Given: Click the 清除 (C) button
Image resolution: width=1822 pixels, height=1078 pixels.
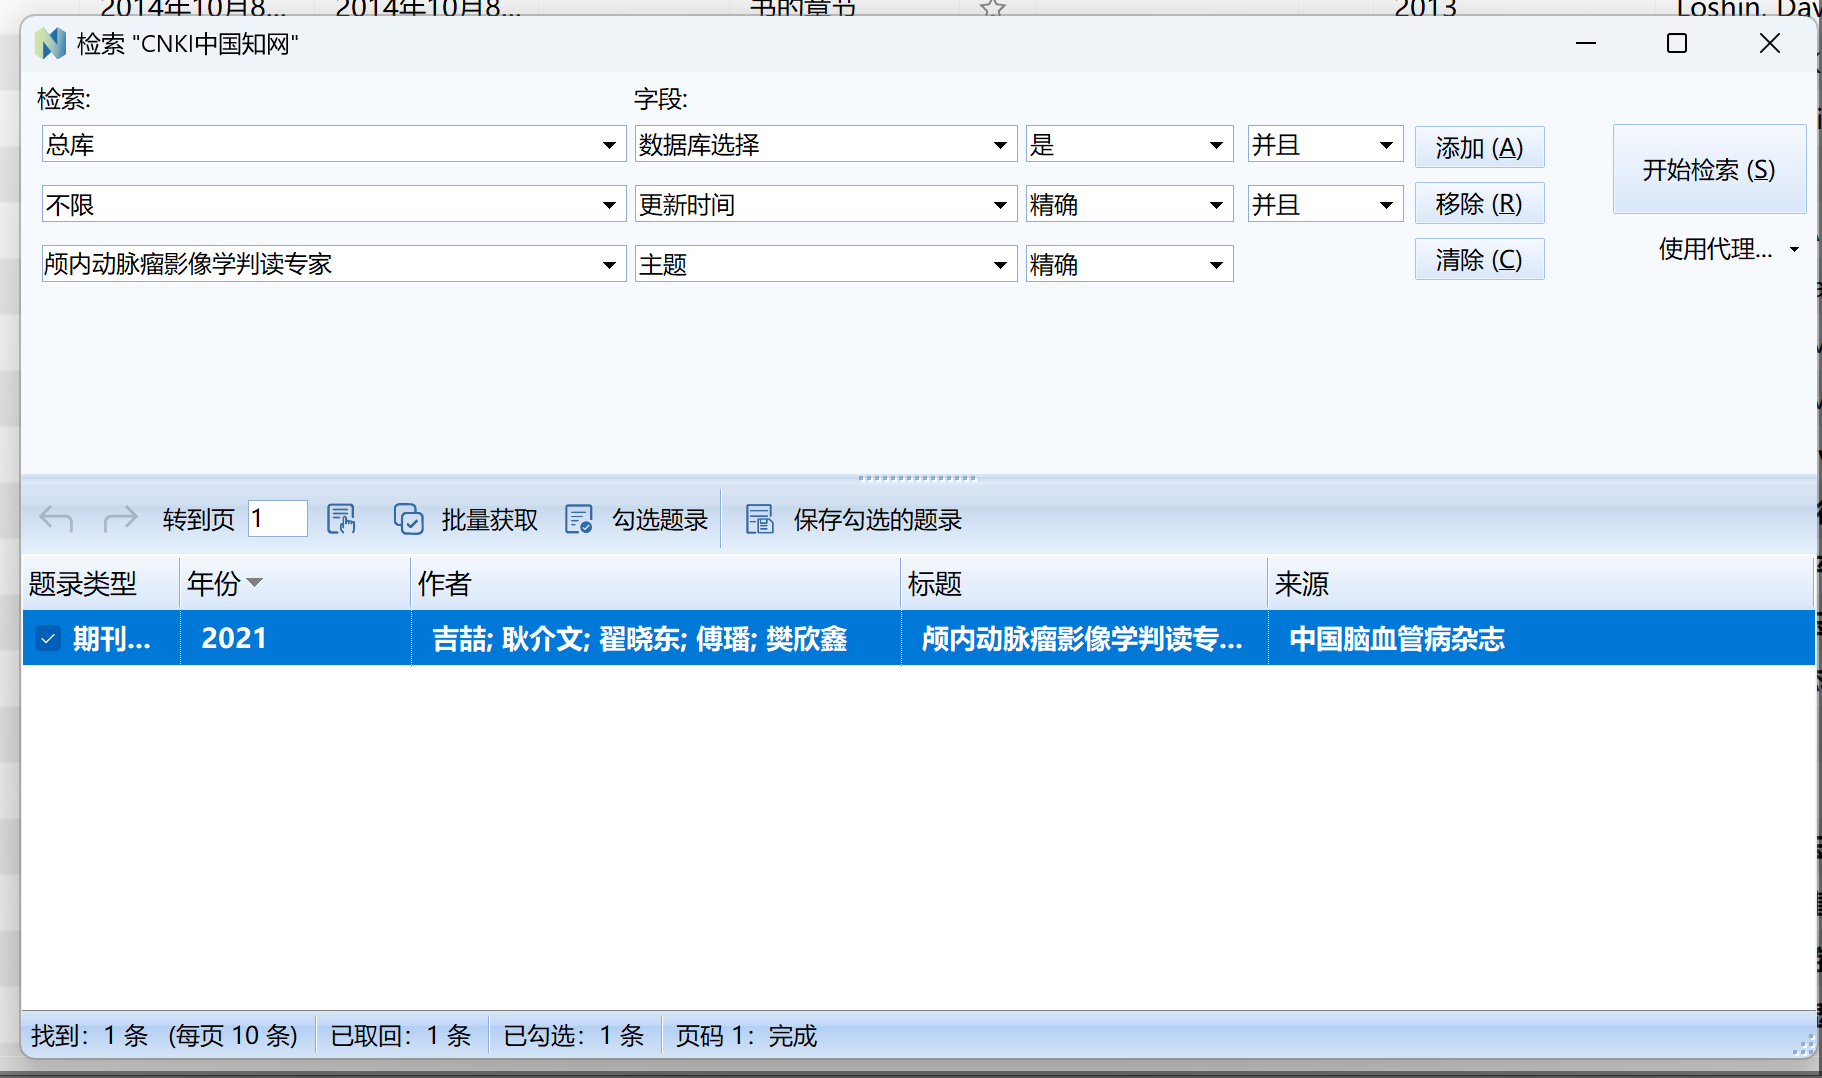Looking at the screenshot, I should click(x=1479, y=259).
